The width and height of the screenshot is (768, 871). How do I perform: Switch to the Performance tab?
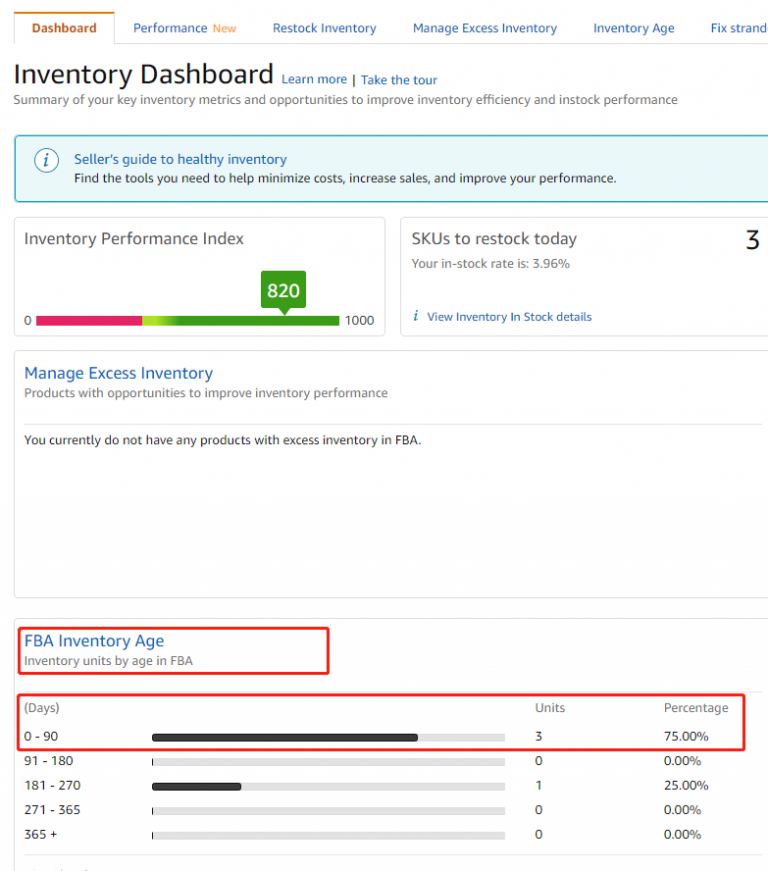pos(171,28)
